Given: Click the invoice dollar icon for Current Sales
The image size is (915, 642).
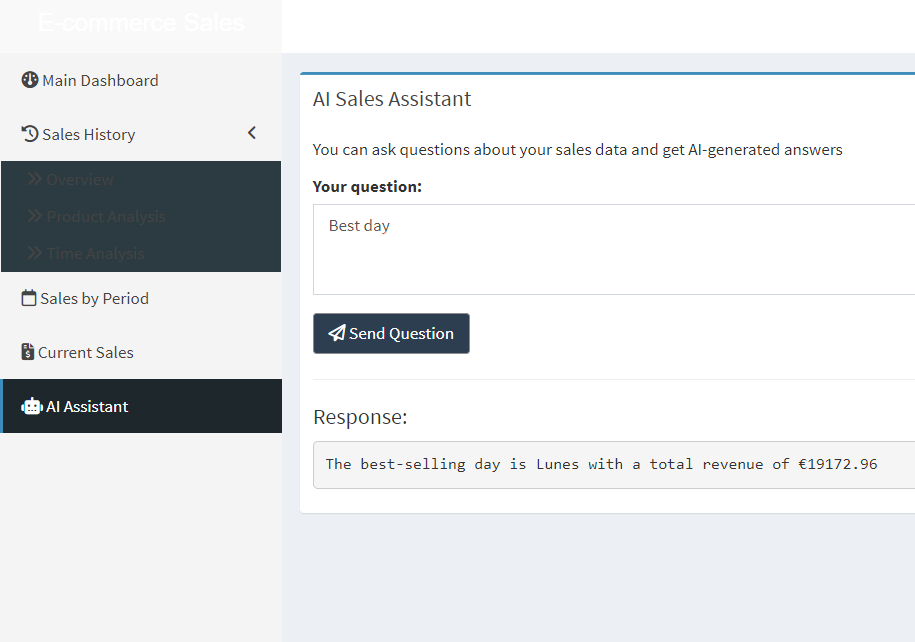Looking at the screenshot, I should [27, 352].
